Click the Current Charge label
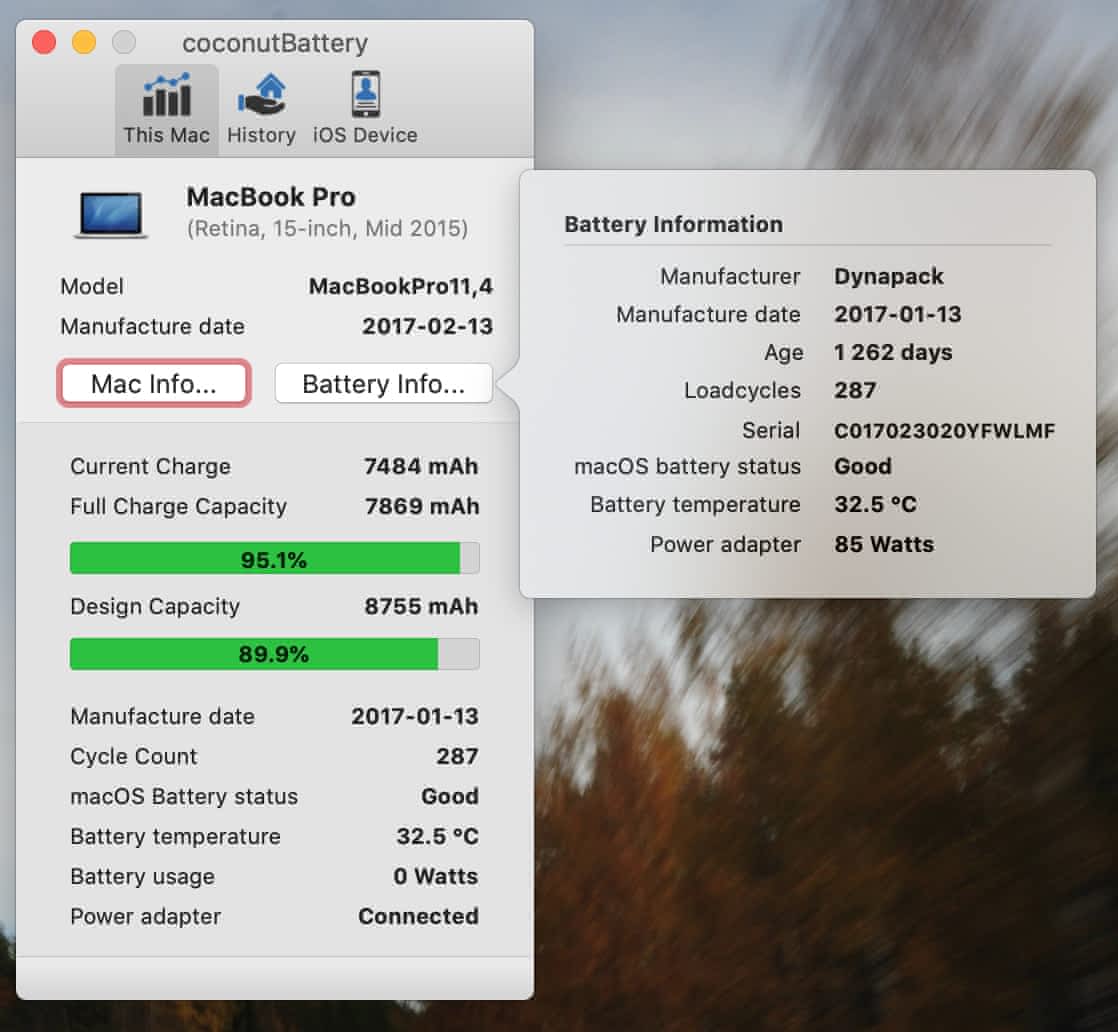The width and height of the screenshot is (1118, 1032). (150, 466)
